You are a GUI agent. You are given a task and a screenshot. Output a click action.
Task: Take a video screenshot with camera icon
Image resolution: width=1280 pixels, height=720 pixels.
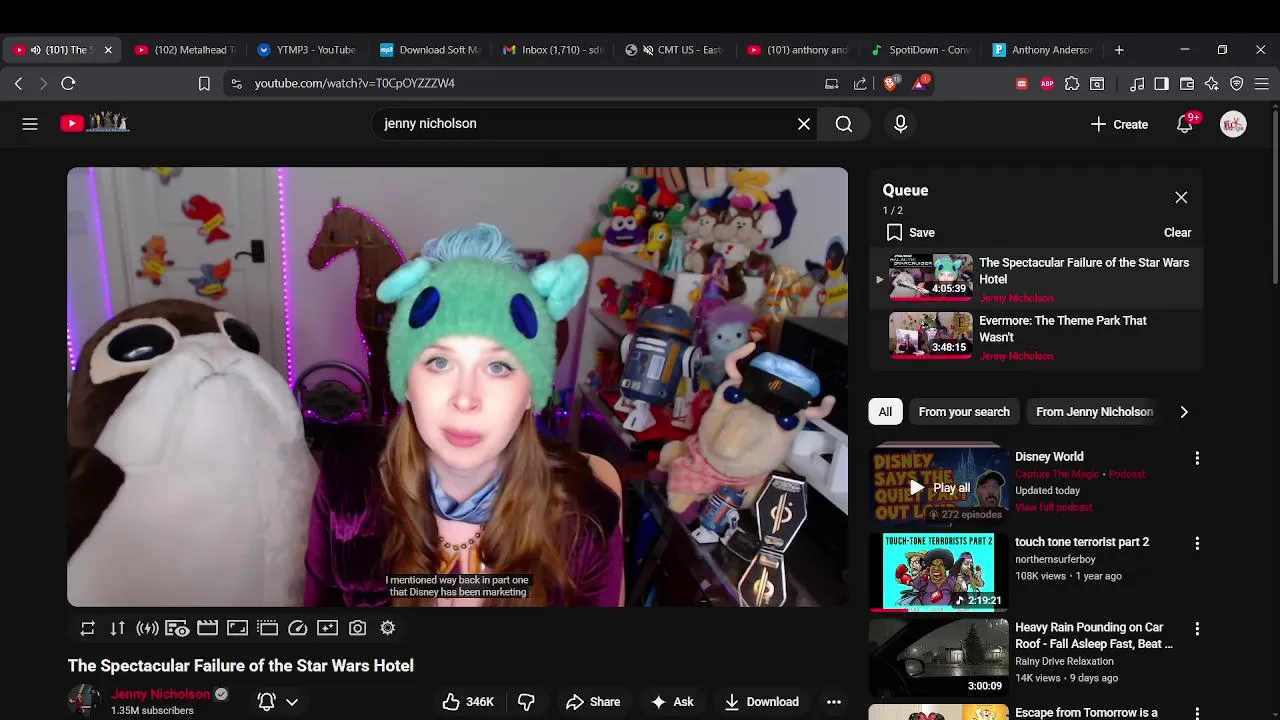[x=357, y=628]
